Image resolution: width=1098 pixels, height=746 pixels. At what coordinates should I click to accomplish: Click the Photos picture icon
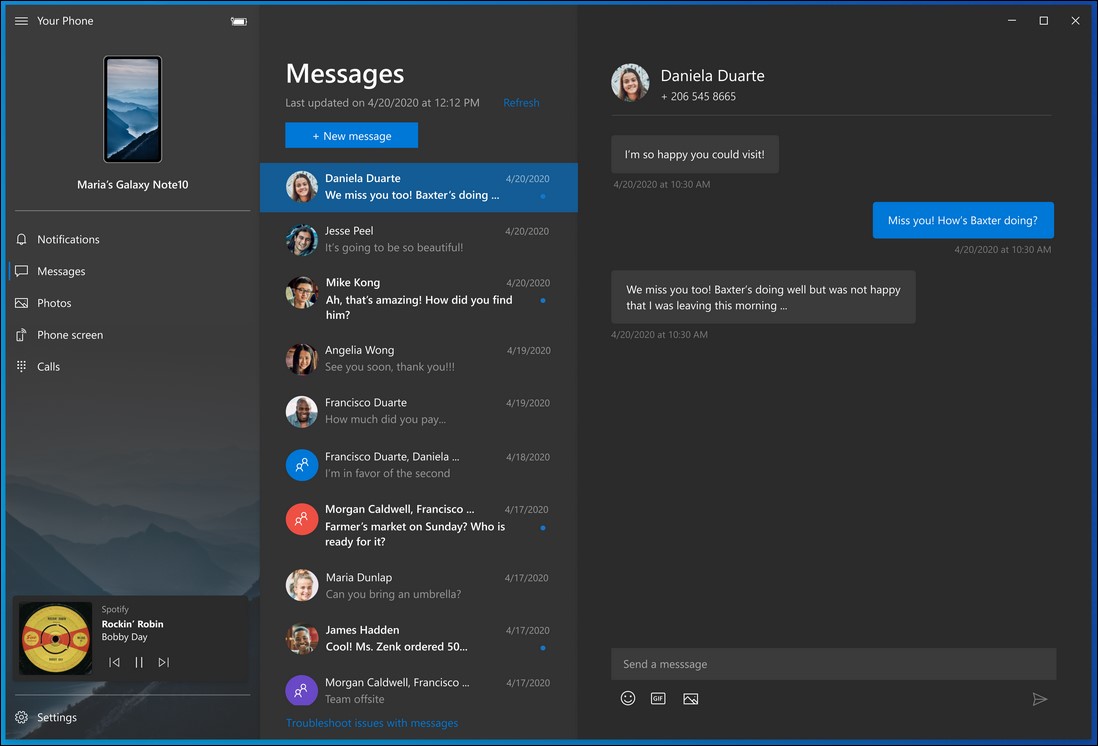point(22,303)
